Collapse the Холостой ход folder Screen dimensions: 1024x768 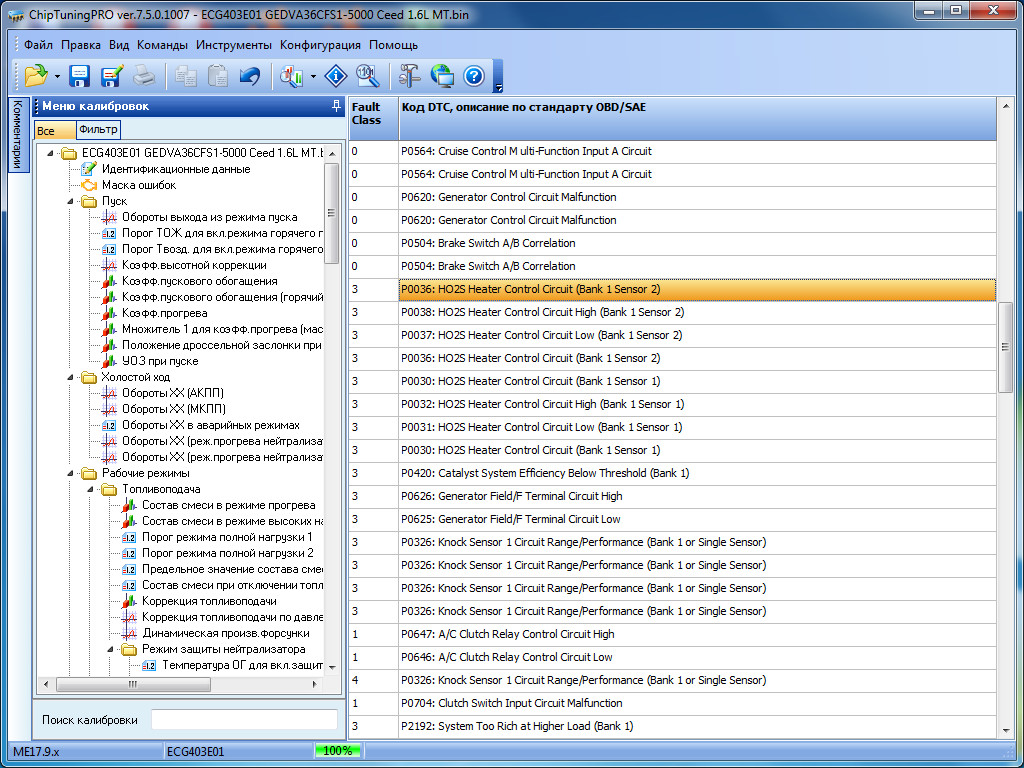point(70,377)
